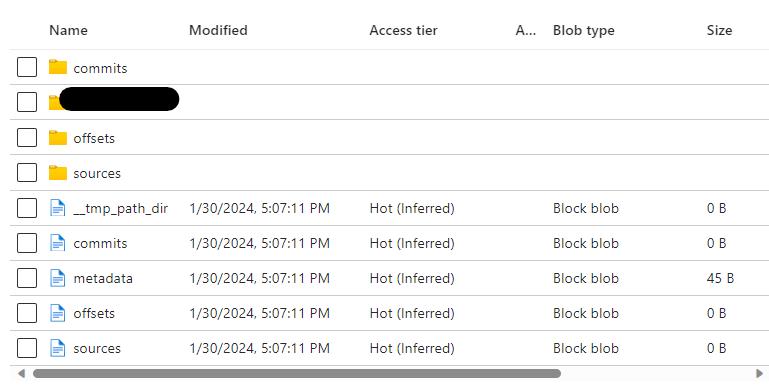Image resolution: width=769 pixels, height=388 pixels.
Task: Sort by the Size column header
Action: 719,30
